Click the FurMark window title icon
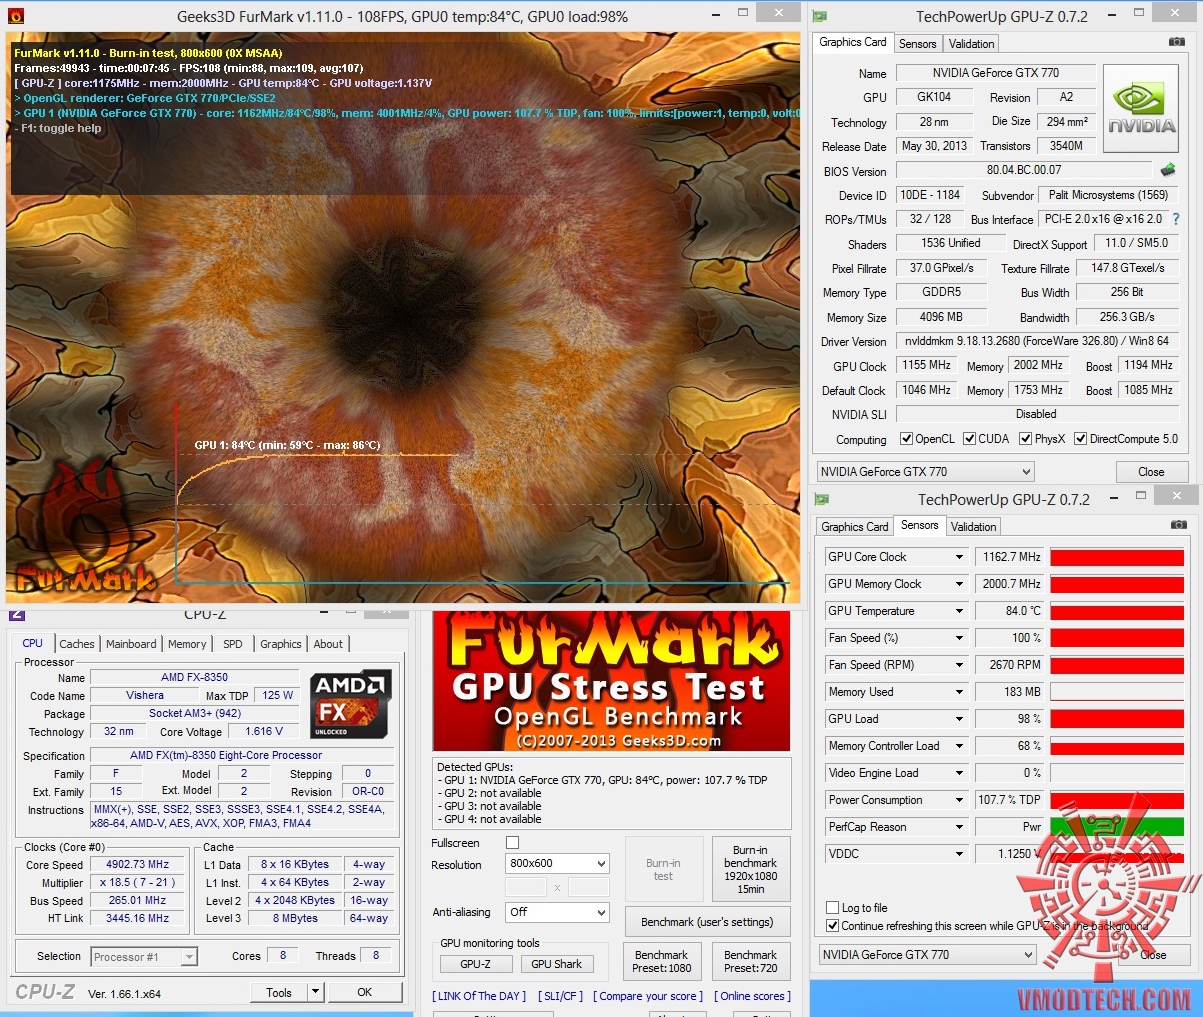The height and width of the screenshot is (1017, 1203). pos(16,16)
